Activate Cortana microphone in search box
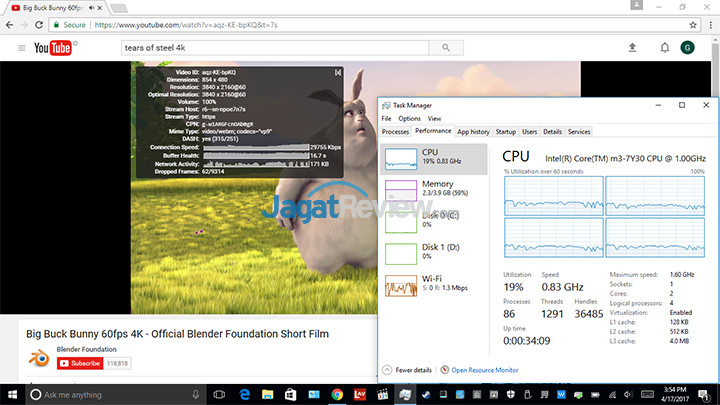This screenshot has height=405, width=720. (196, 394)
